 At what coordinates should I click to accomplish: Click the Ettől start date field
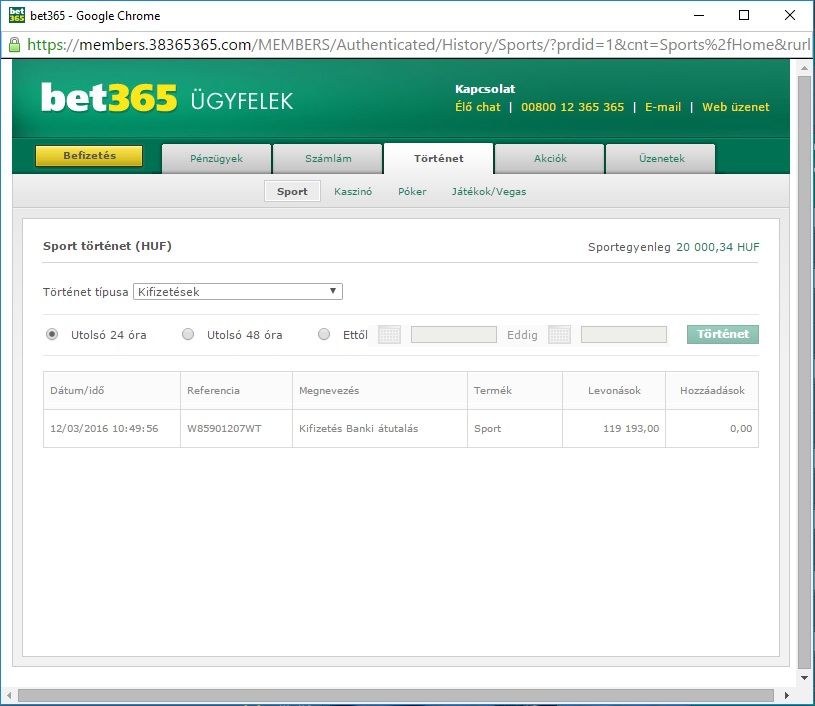point(454,334)
